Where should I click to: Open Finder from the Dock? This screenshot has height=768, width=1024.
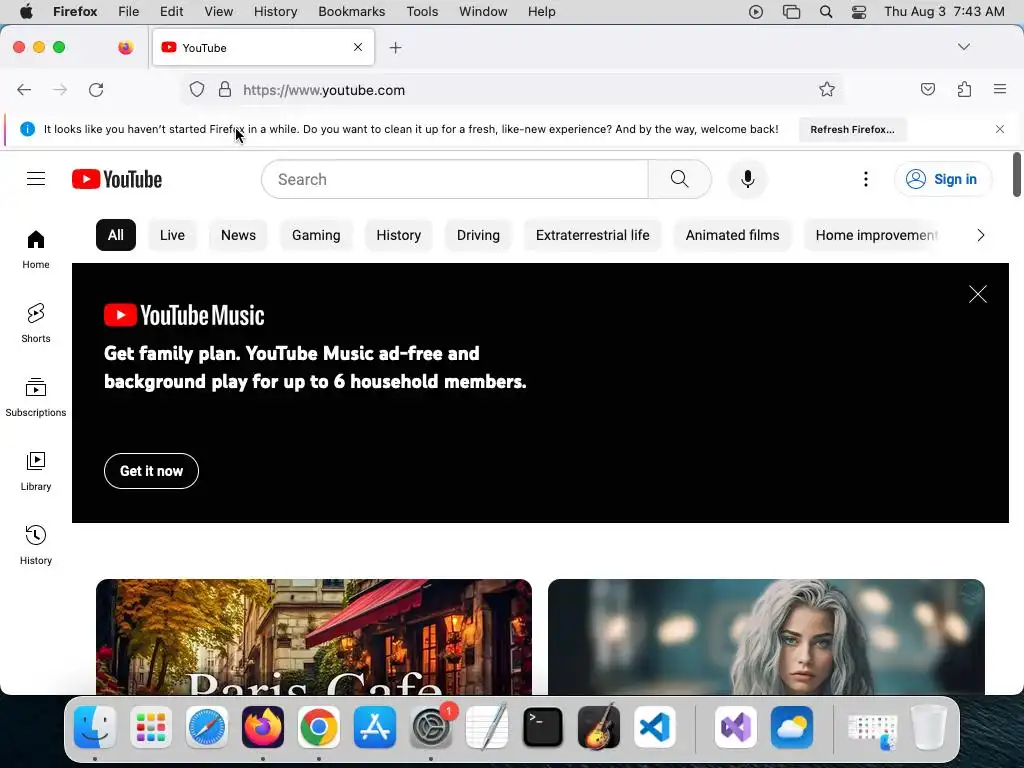95,727
